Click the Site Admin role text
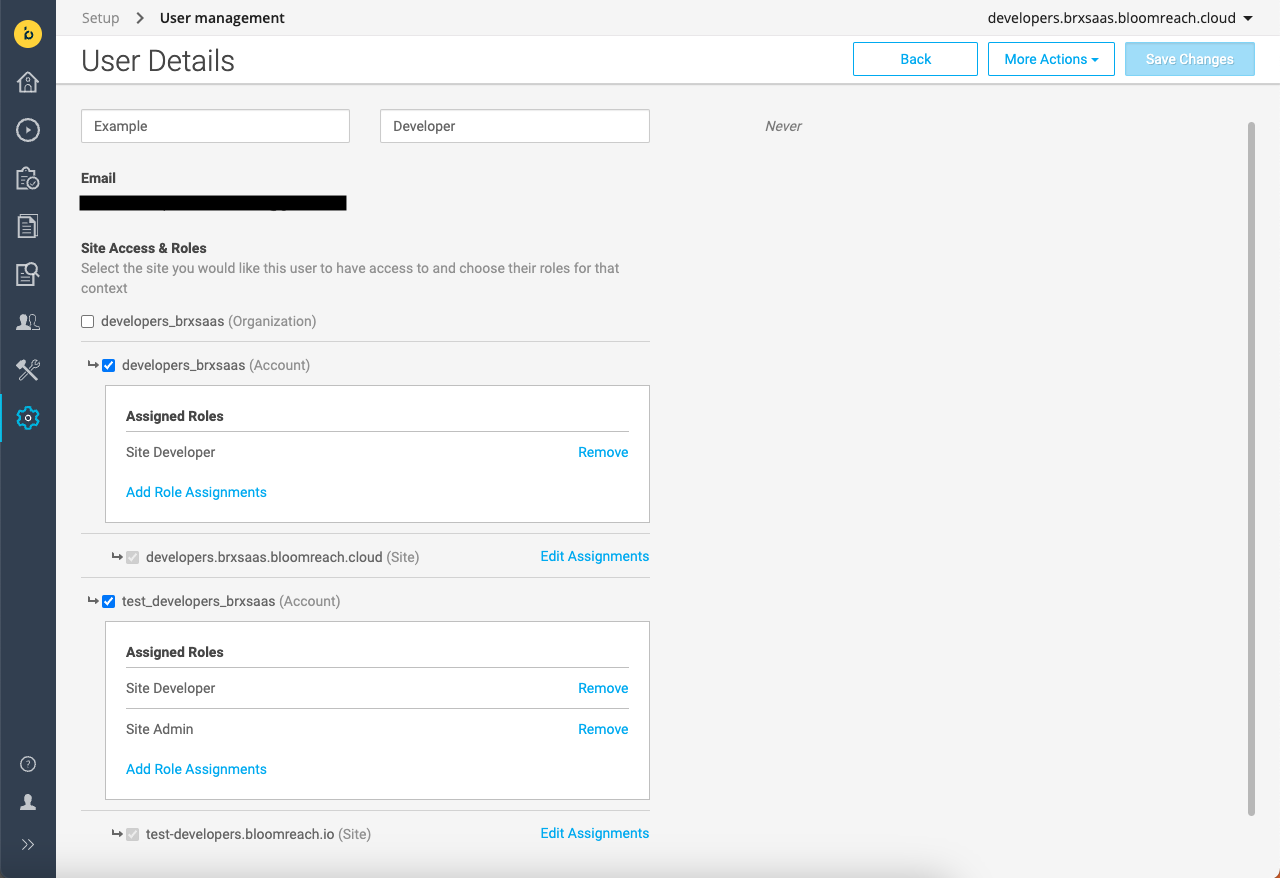Viewport: 1280px width, 878px height. (x=160, y=729)
